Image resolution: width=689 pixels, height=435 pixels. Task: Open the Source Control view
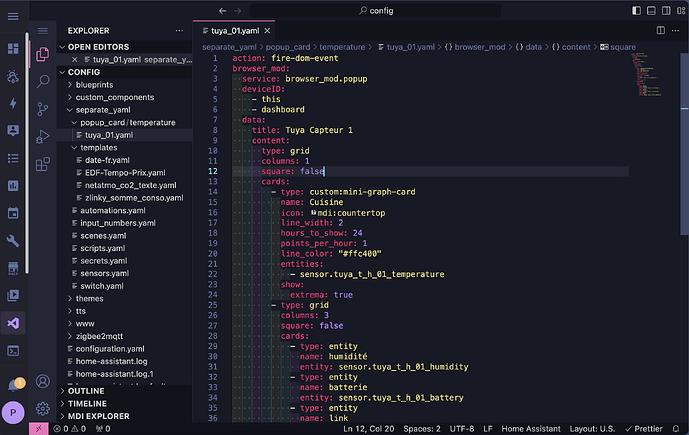[43, 109]
